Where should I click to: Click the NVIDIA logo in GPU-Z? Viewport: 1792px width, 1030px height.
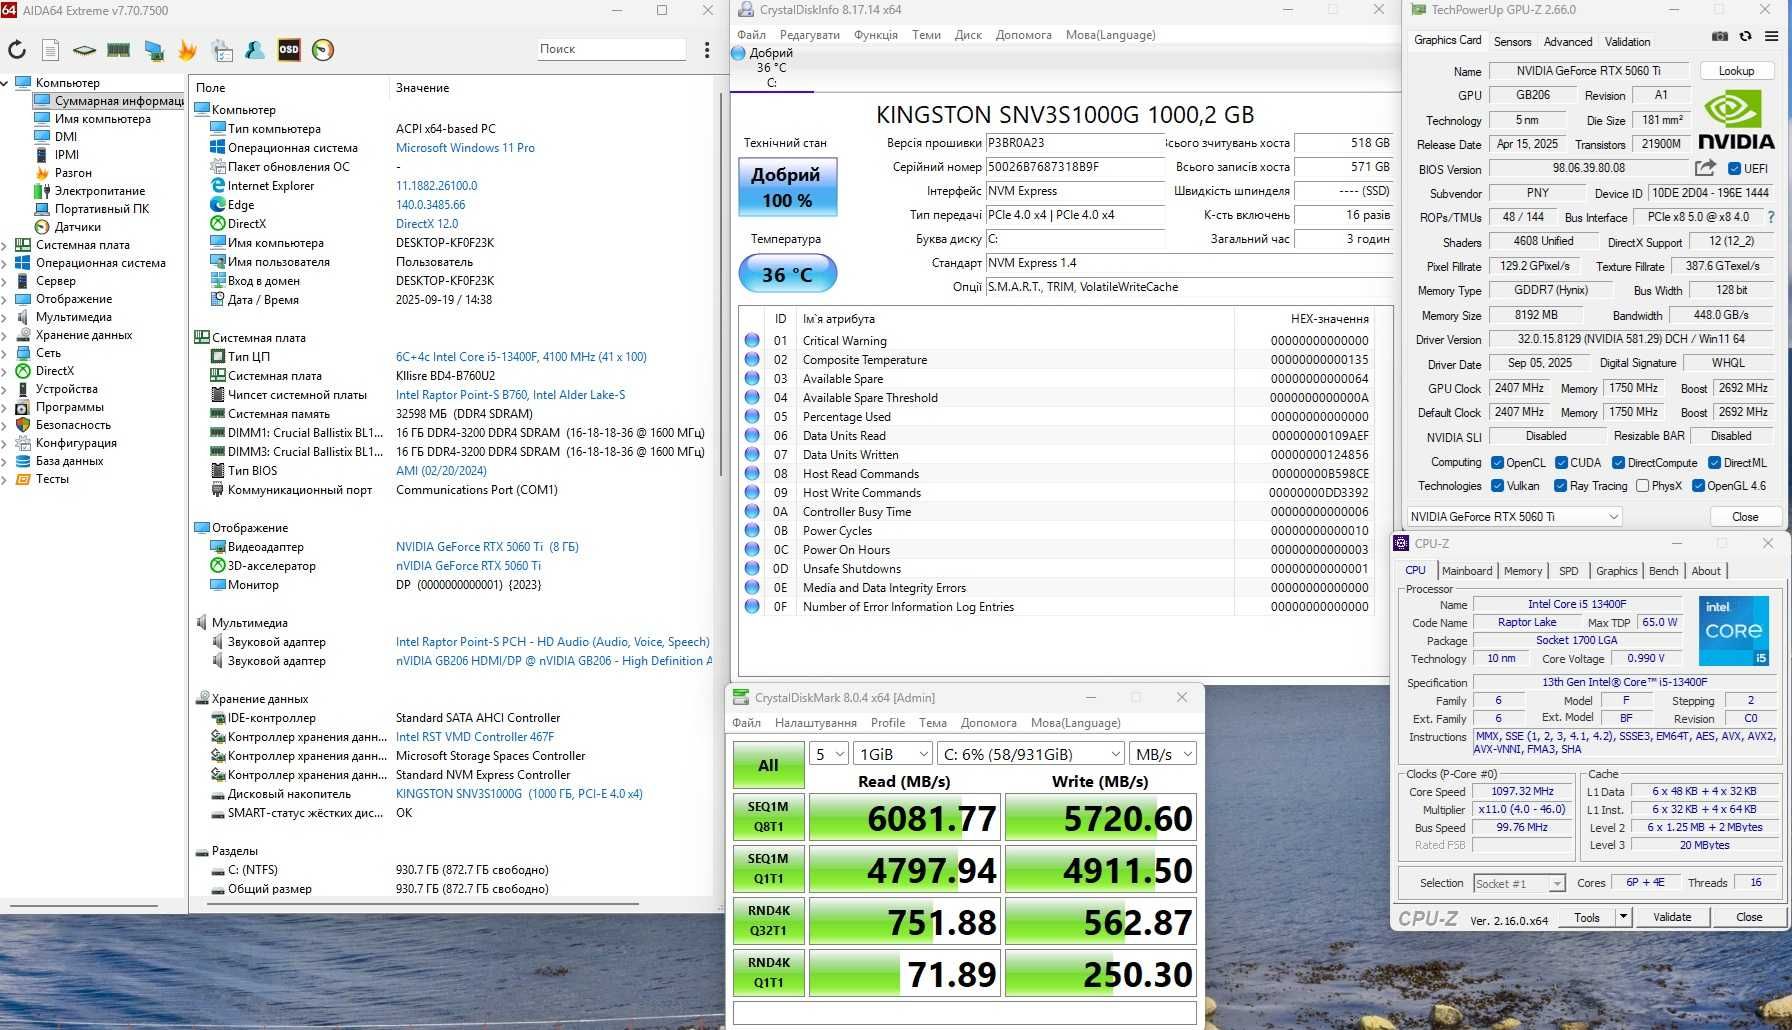1736,120
